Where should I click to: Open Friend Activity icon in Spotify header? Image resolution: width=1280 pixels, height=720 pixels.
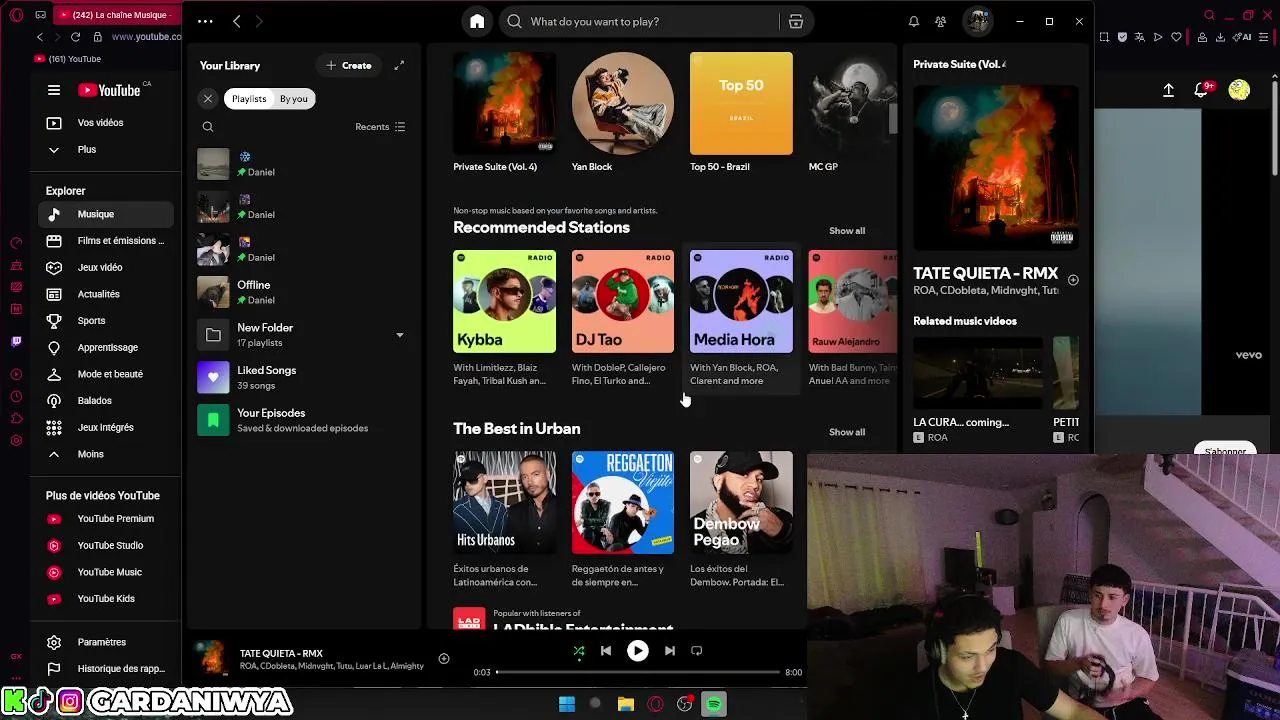[x=940, y=21]
